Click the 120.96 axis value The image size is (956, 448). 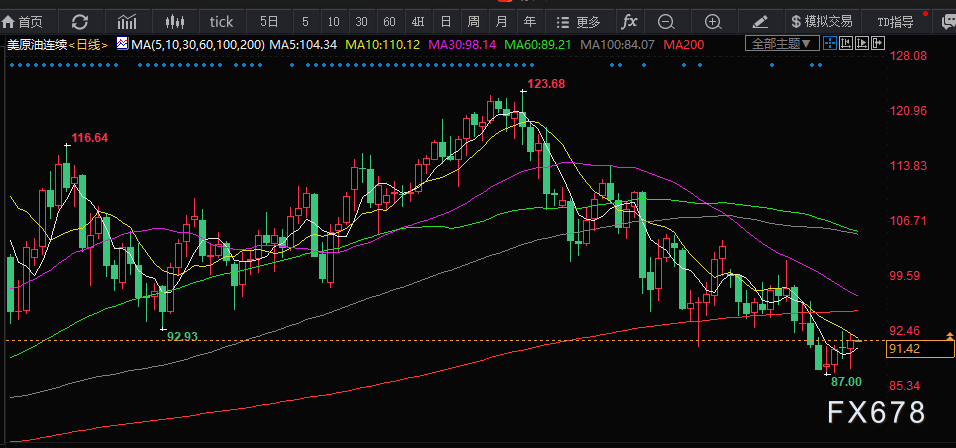pyautogui.click(x=908, y=110)
